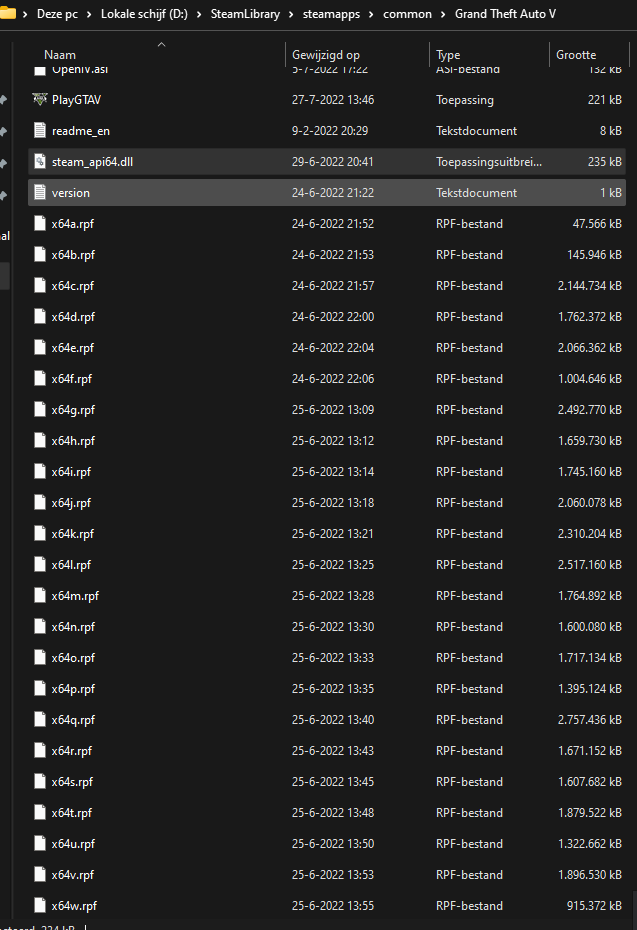Click the readme_en file name
Viewport: 637px width, 930px height.
coord(81,131)
